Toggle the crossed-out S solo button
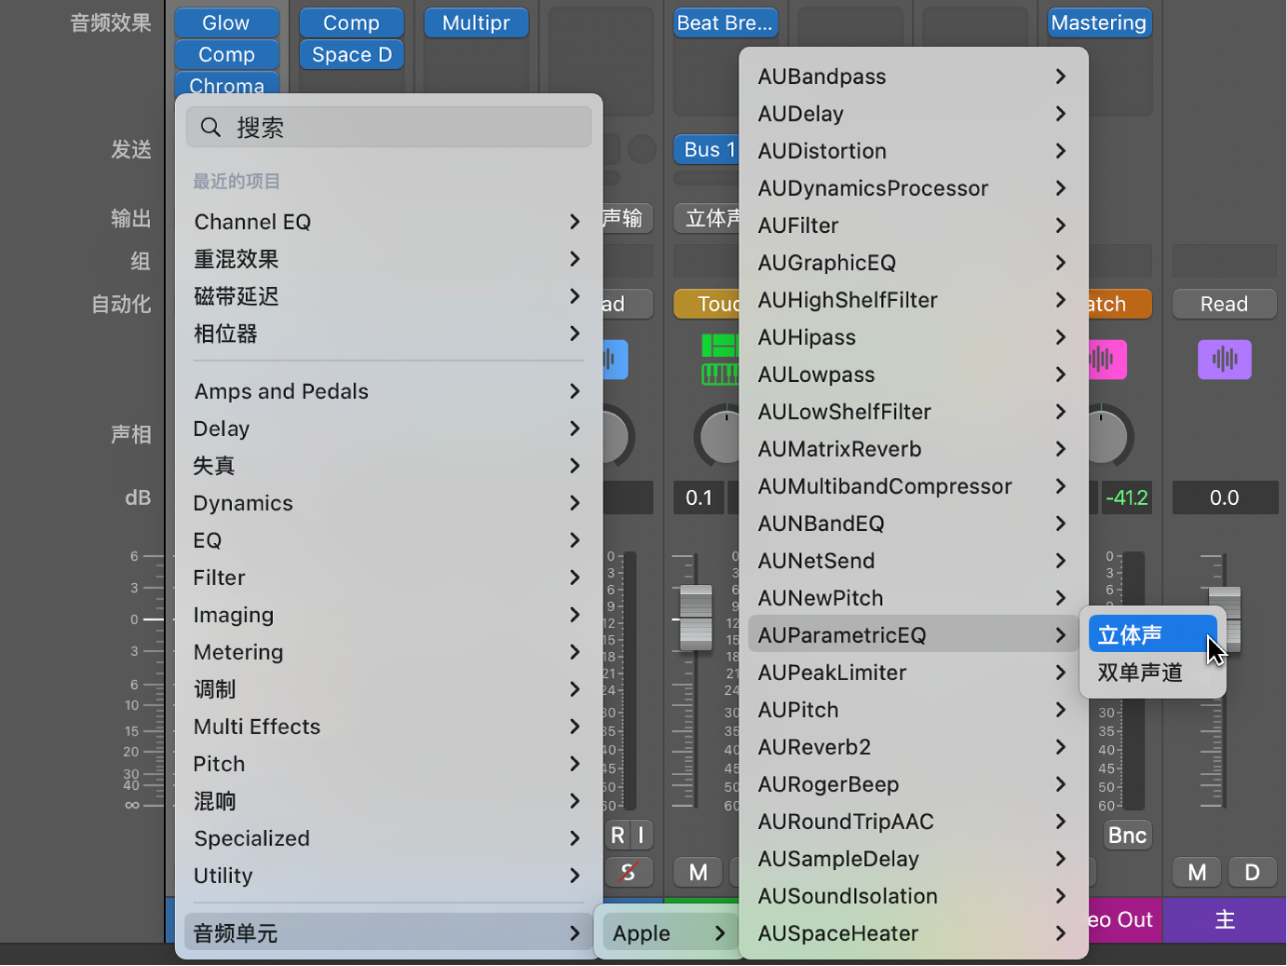 628,872
